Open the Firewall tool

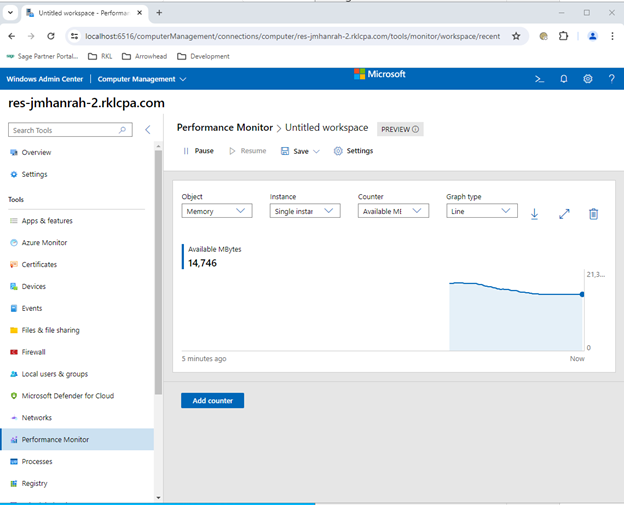pos(33,352)
